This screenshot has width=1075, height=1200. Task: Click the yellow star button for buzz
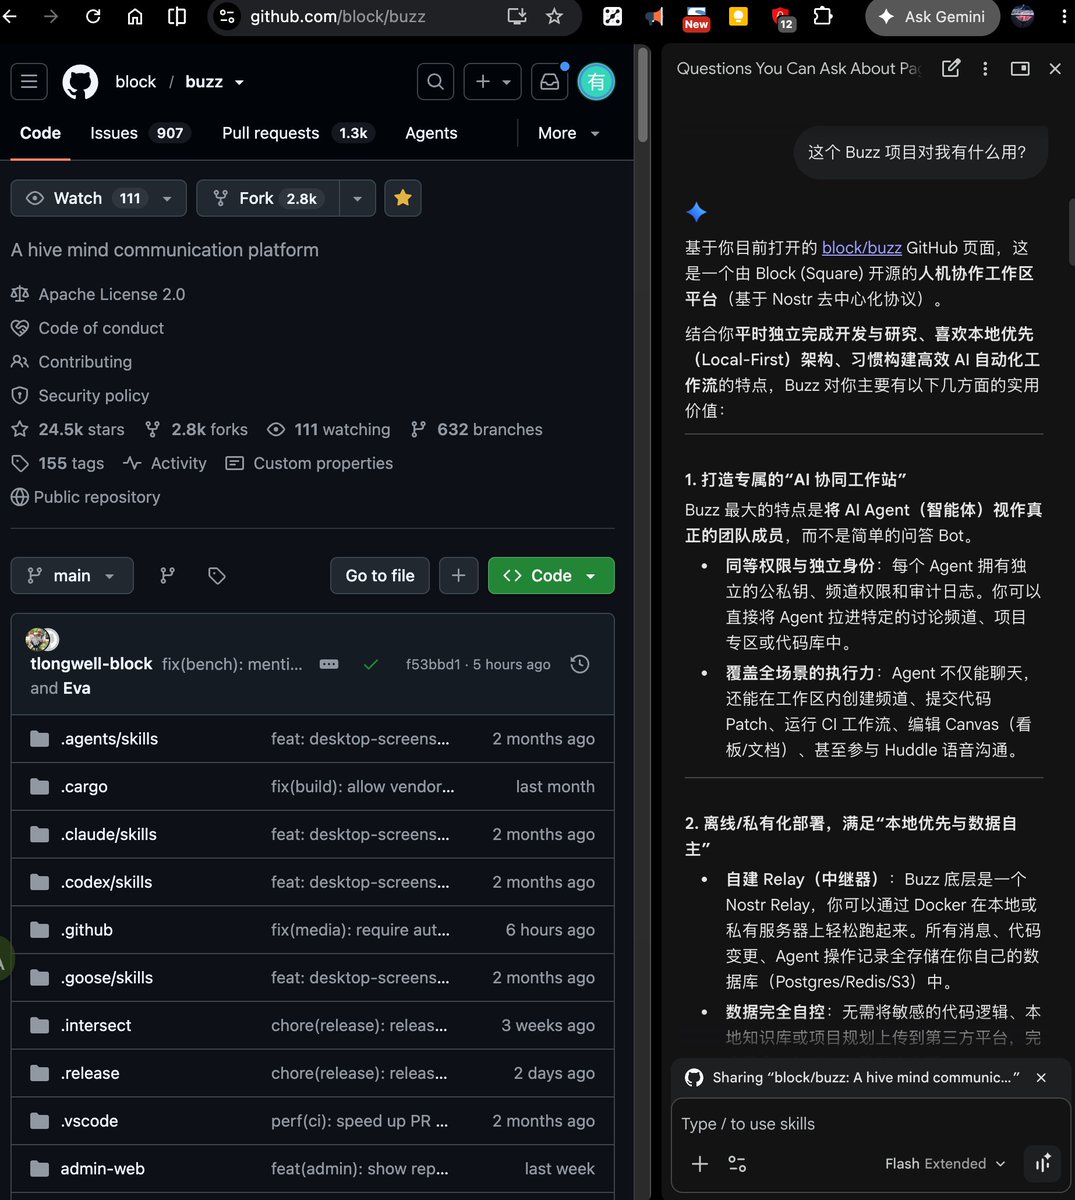tap(403, 198)
